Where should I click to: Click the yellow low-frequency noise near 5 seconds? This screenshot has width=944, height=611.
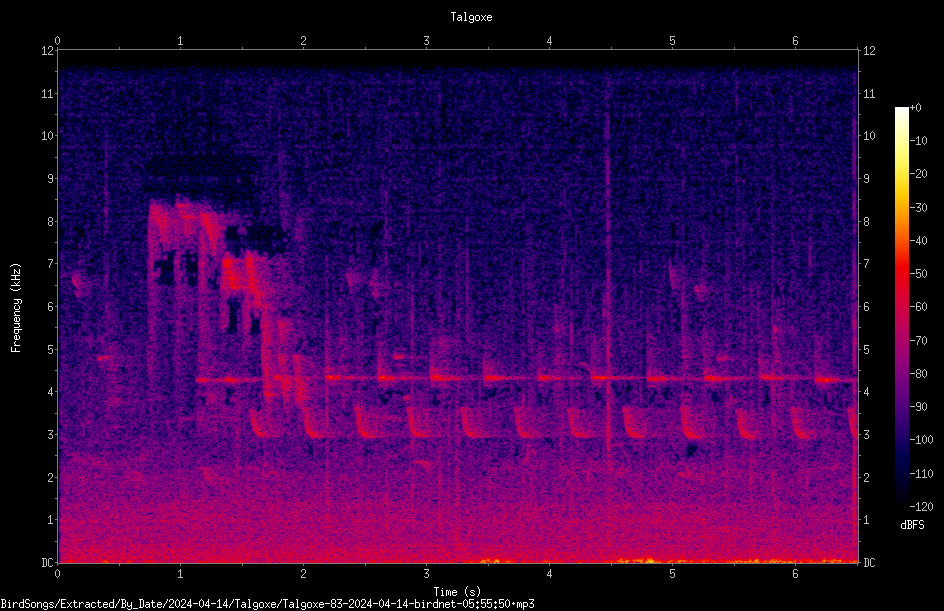[x=647, y=561]
